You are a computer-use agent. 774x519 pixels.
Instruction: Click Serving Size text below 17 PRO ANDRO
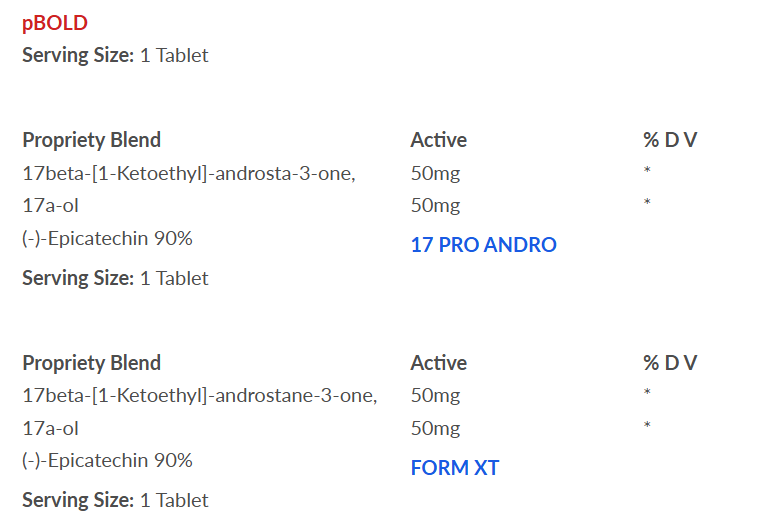[x=116, y=279]
